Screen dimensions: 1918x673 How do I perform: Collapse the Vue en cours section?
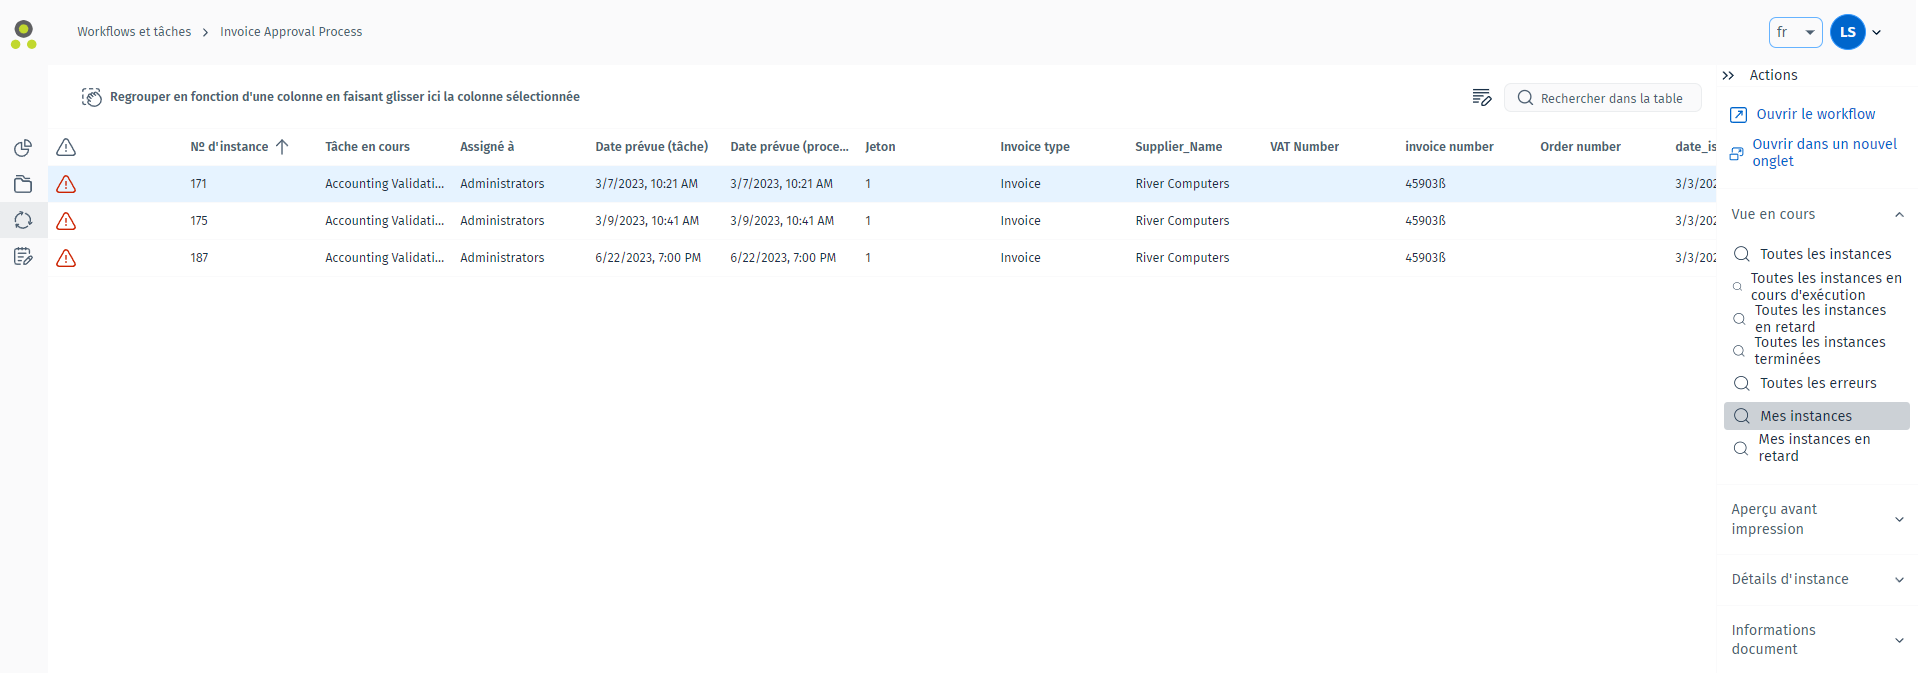click(x=1899, y=215)
